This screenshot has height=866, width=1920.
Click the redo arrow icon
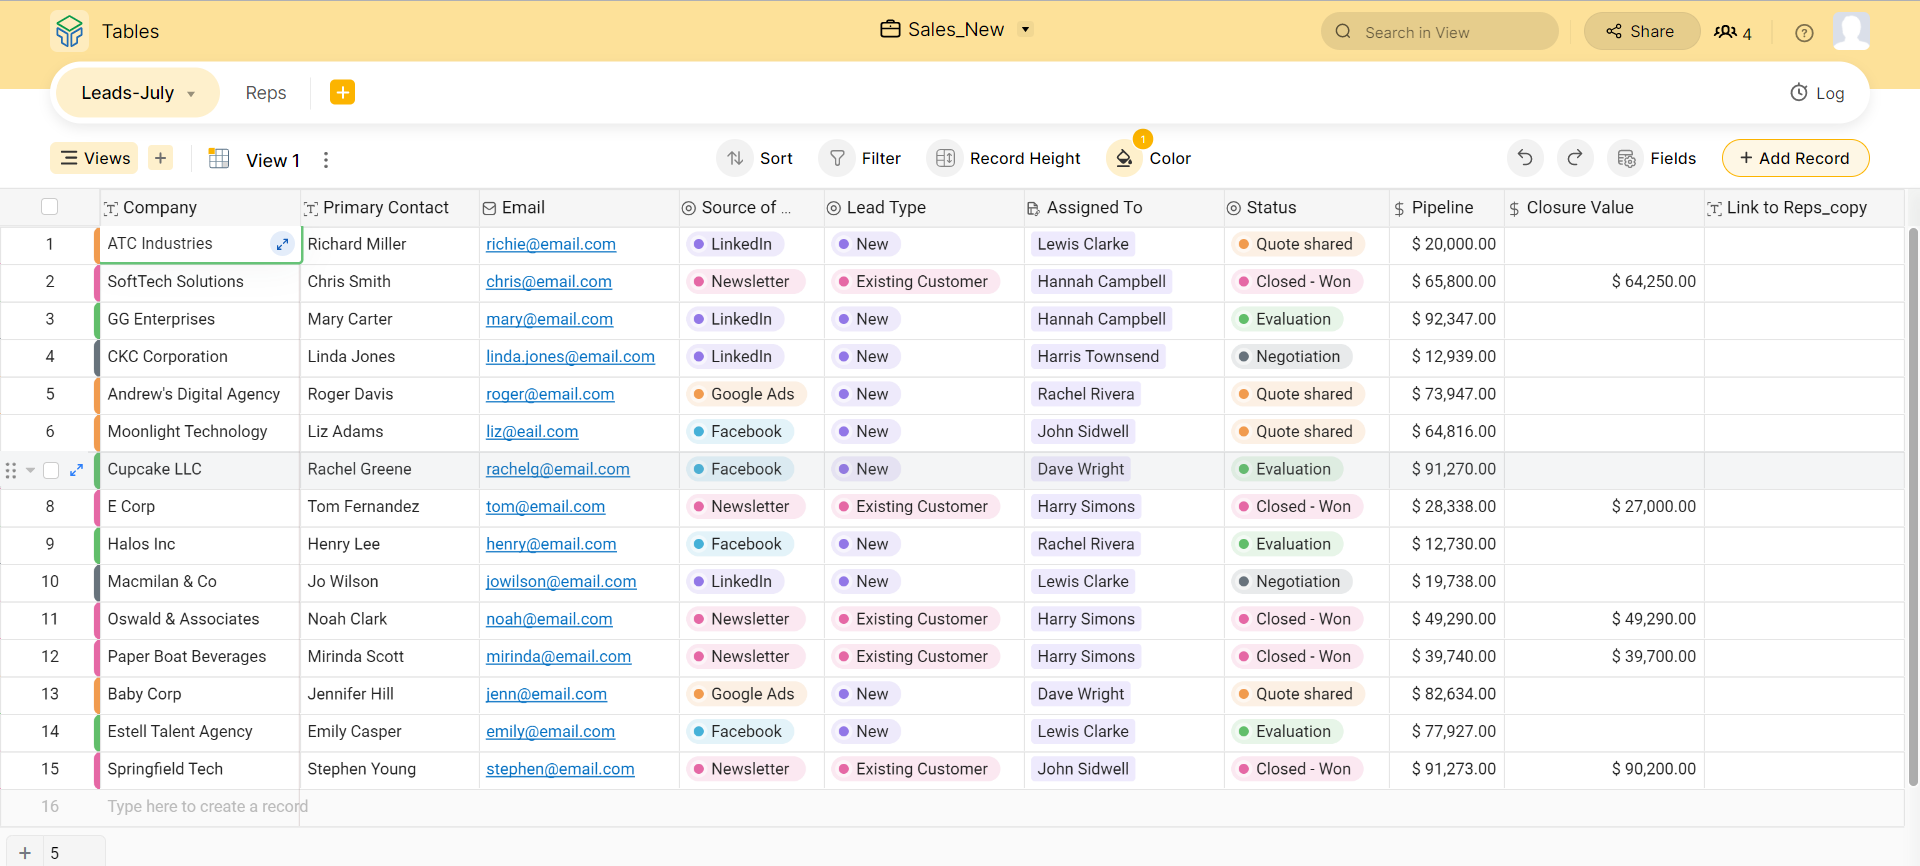pyautogui.click(x=1575, y=158)
